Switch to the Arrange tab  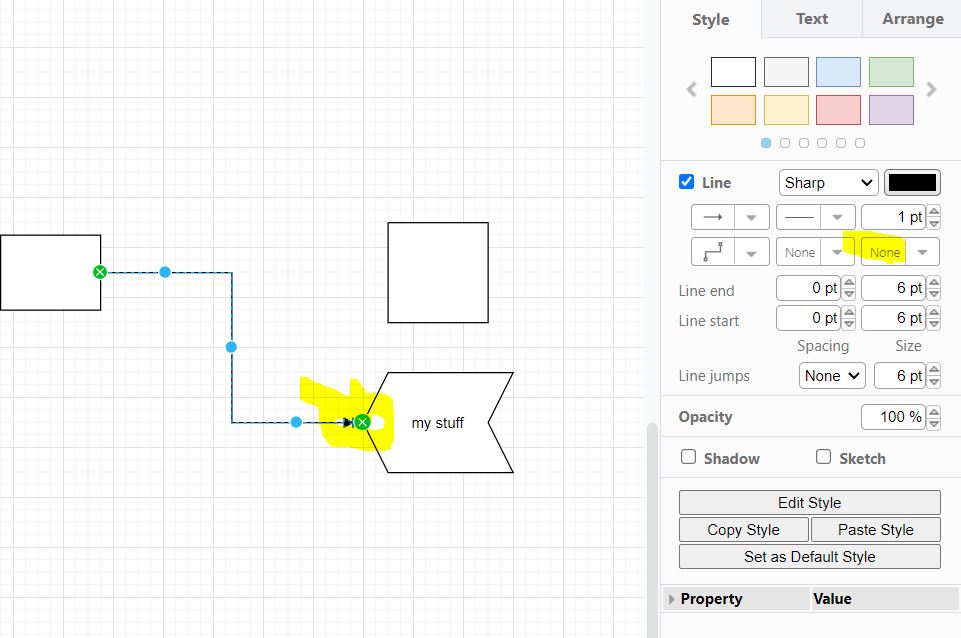(x=911, y=18)
